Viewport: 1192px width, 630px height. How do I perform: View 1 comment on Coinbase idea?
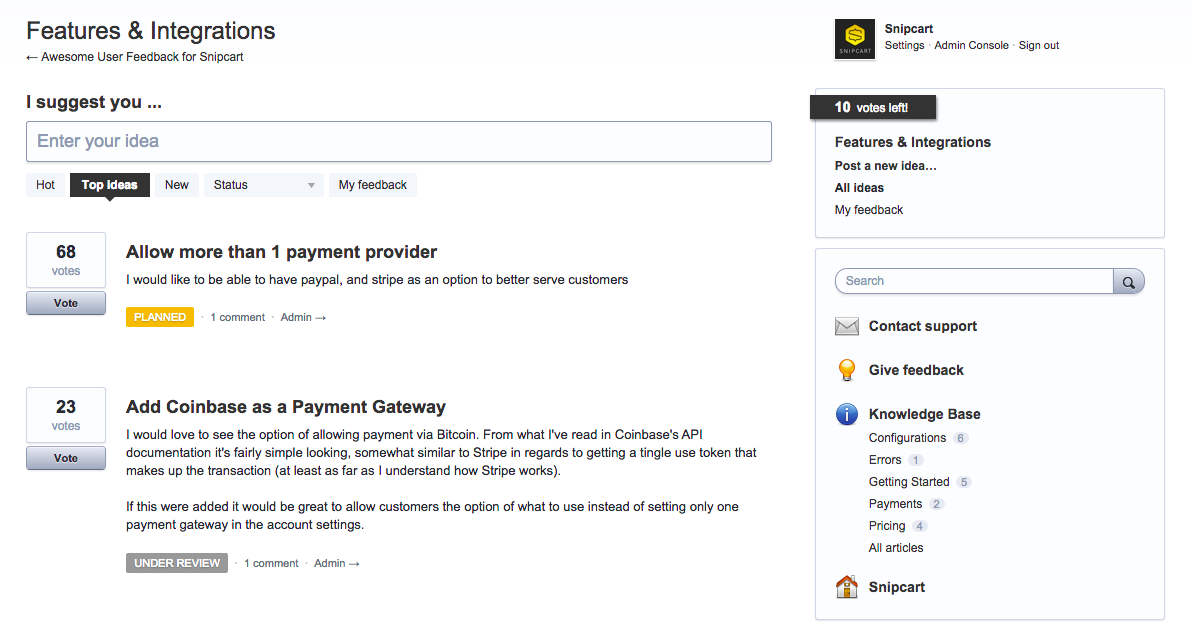(271, 564)
